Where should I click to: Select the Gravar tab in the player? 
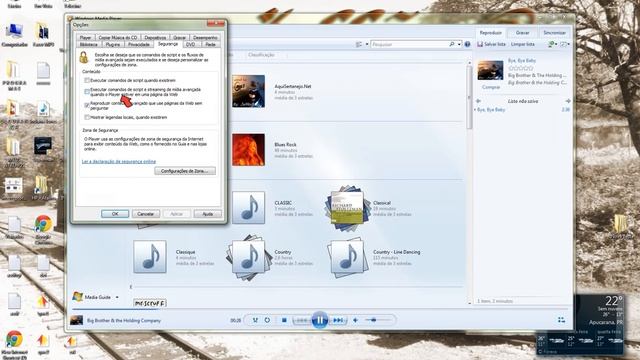pyautogui.click(x=522, y=33)
